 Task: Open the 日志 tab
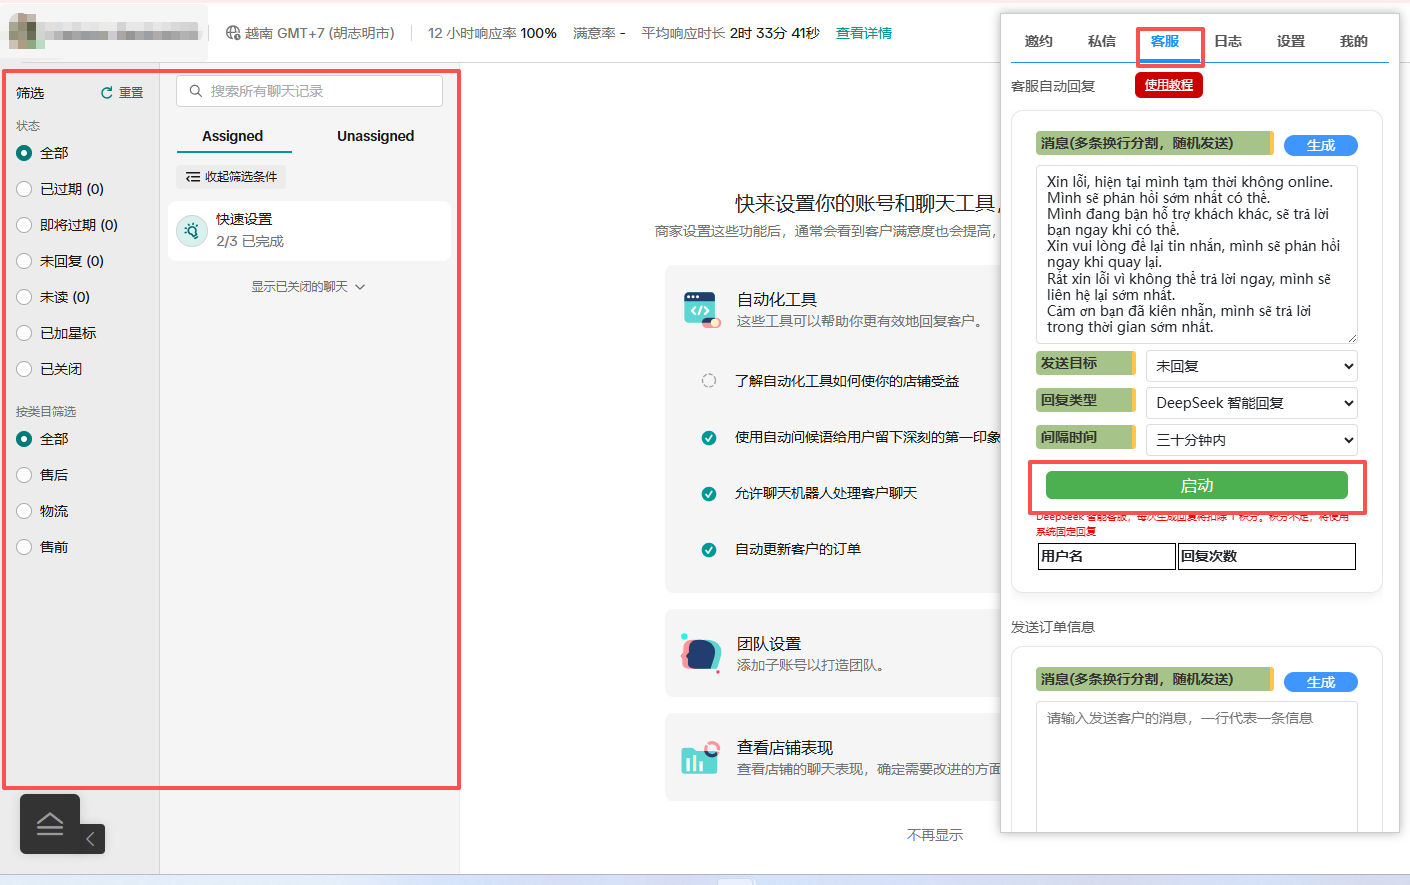(x=1228, y=41)
